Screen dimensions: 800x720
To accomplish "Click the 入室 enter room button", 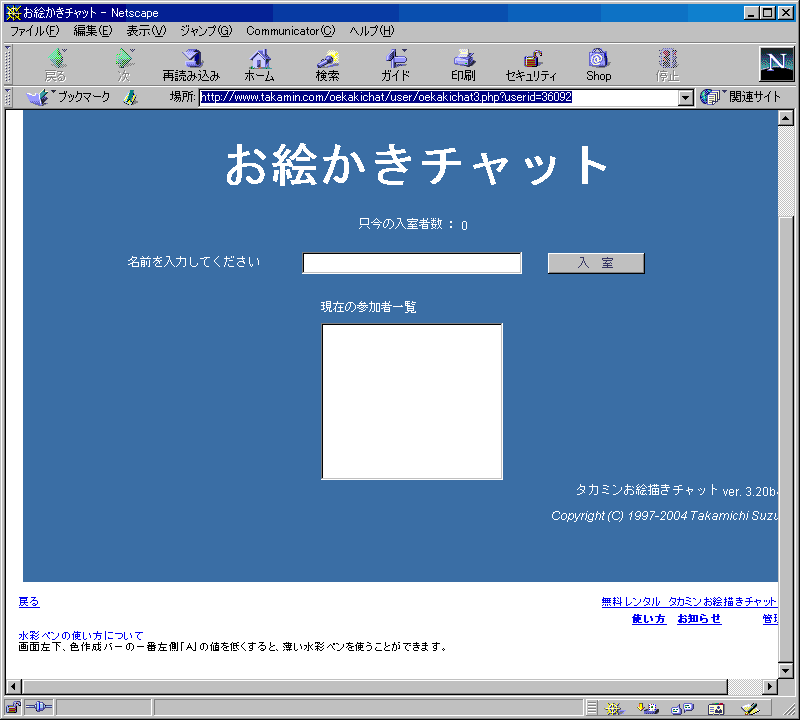I will pos(596,263).
